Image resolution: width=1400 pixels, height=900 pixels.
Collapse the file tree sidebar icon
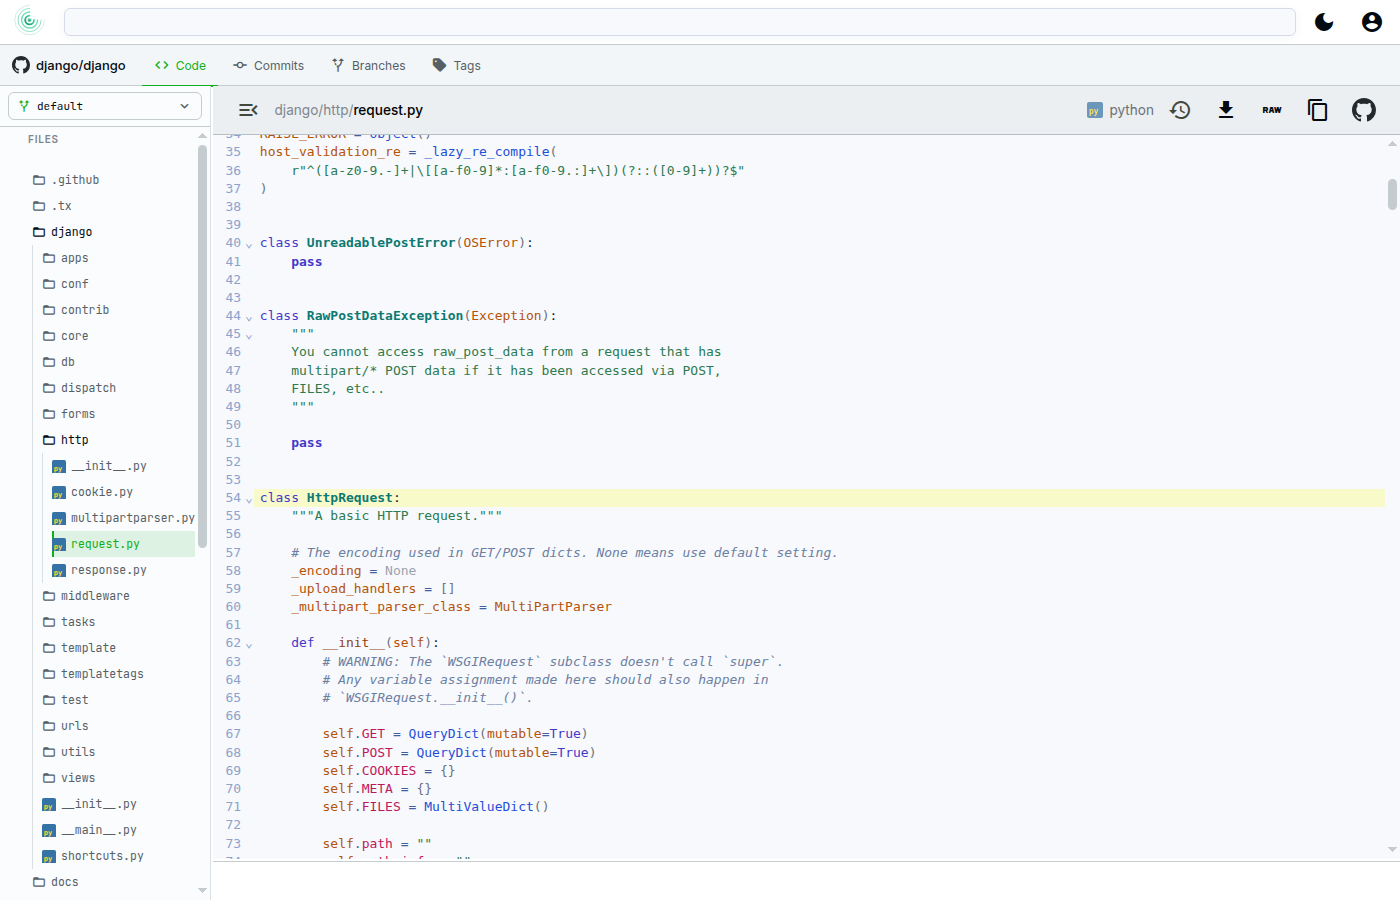[x=248, y=110]
